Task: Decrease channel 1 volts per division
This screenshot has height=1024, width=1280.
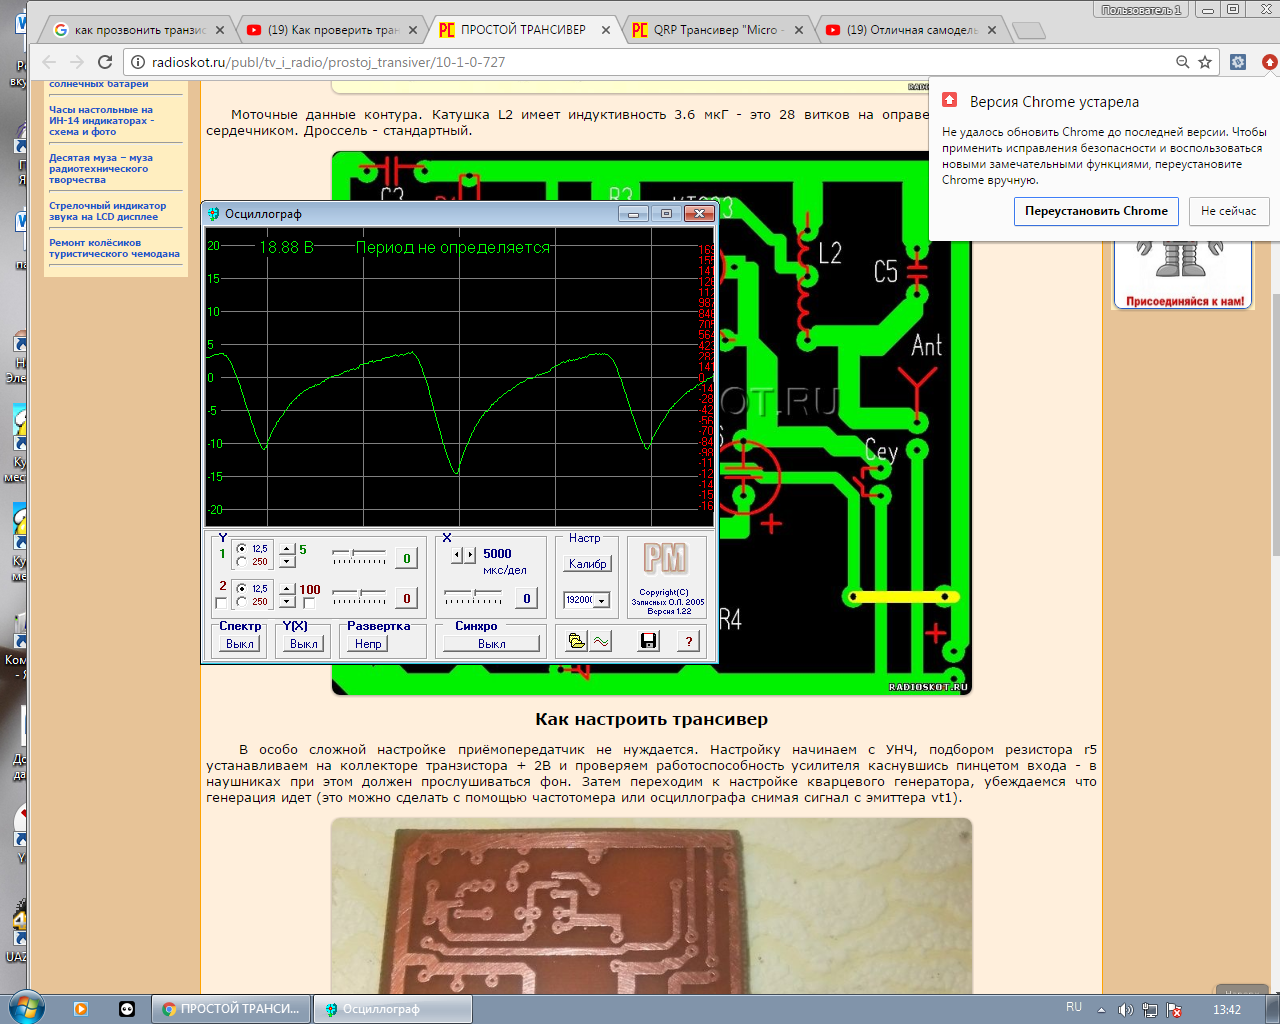Action: point(288,561)
